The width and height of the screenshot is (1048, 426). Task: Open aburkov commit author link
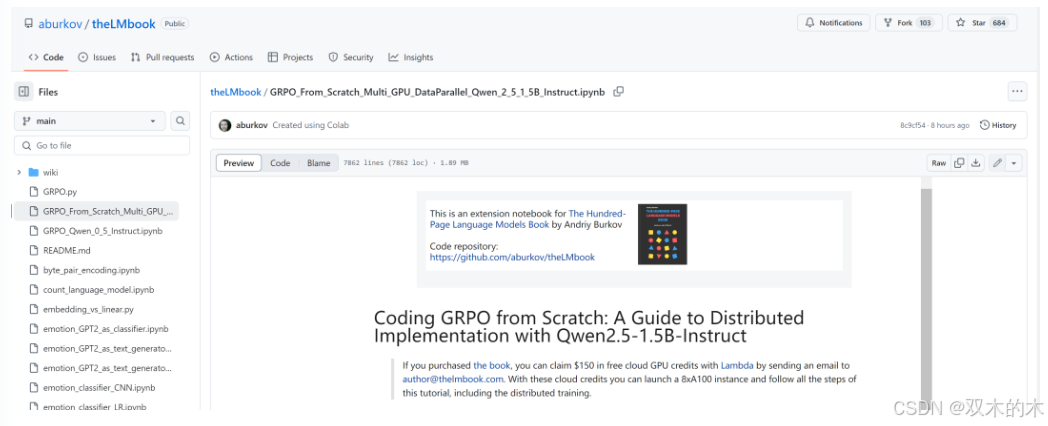pos(252,125)
